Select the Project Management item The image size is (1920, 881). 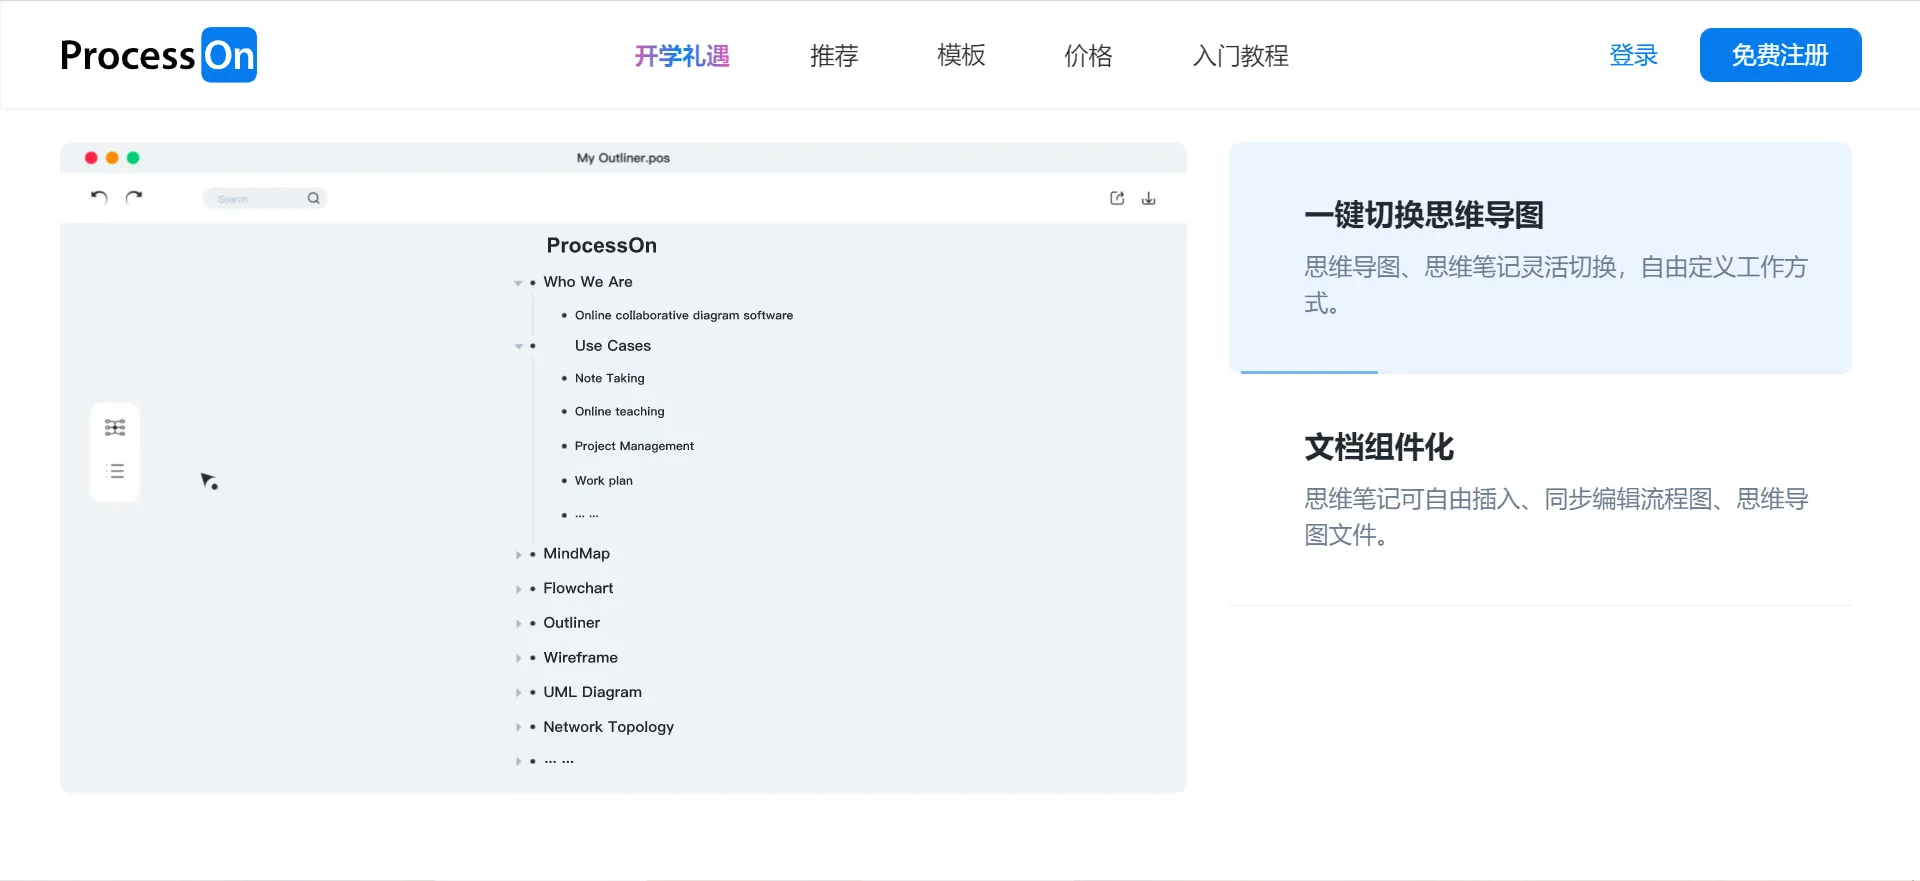point(634,446)
